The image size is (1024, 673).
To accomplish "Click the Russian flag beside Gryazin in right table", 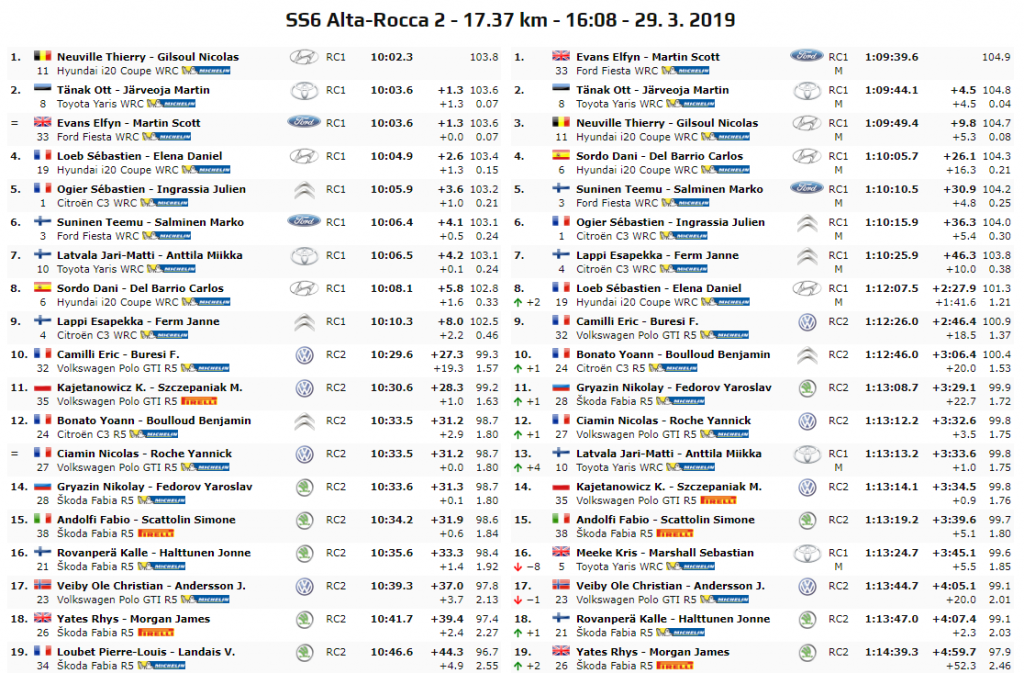I will click(560, 388).
